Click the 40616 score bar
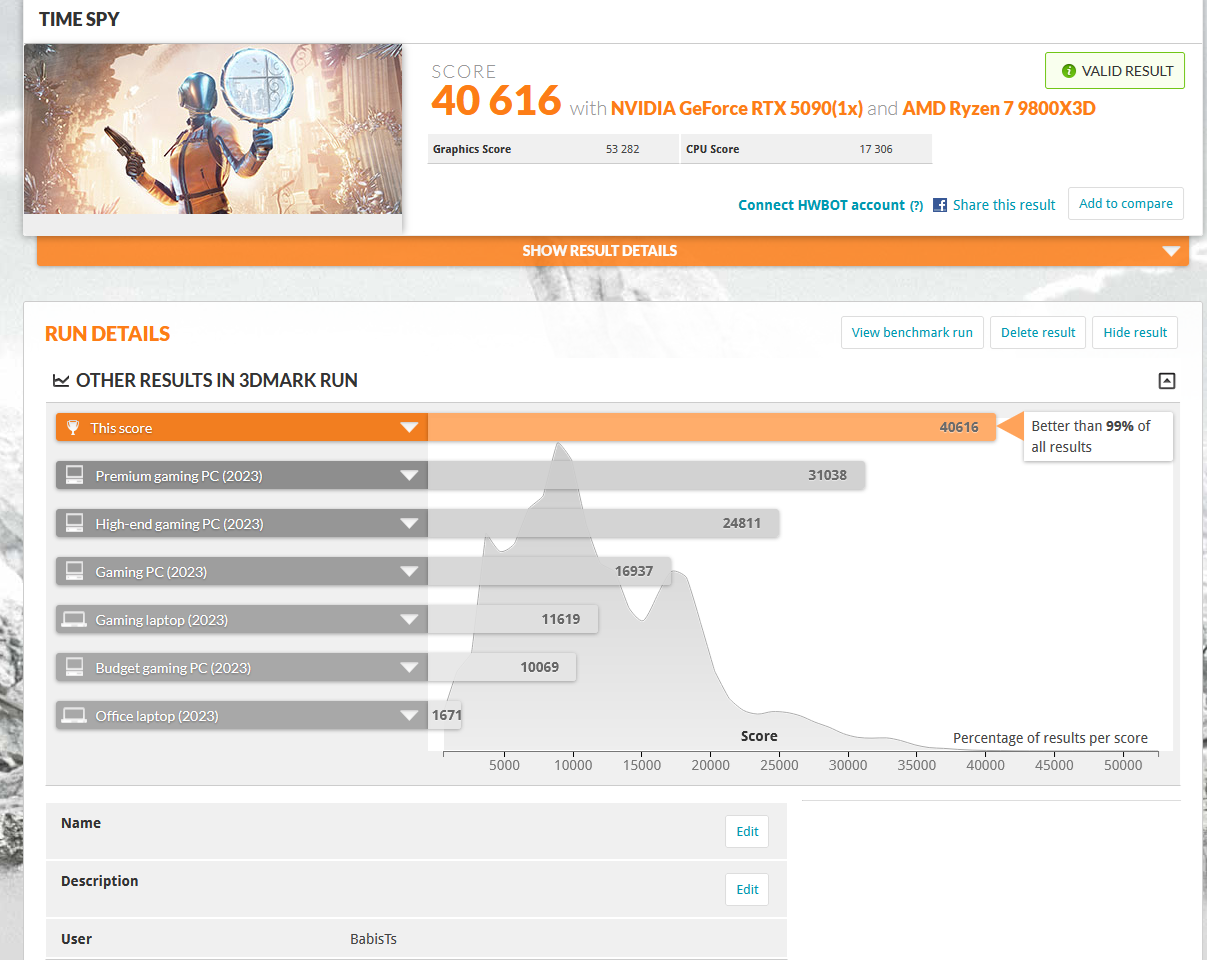The width and height of the screenshot is (1207, 960). pos(712,428)
